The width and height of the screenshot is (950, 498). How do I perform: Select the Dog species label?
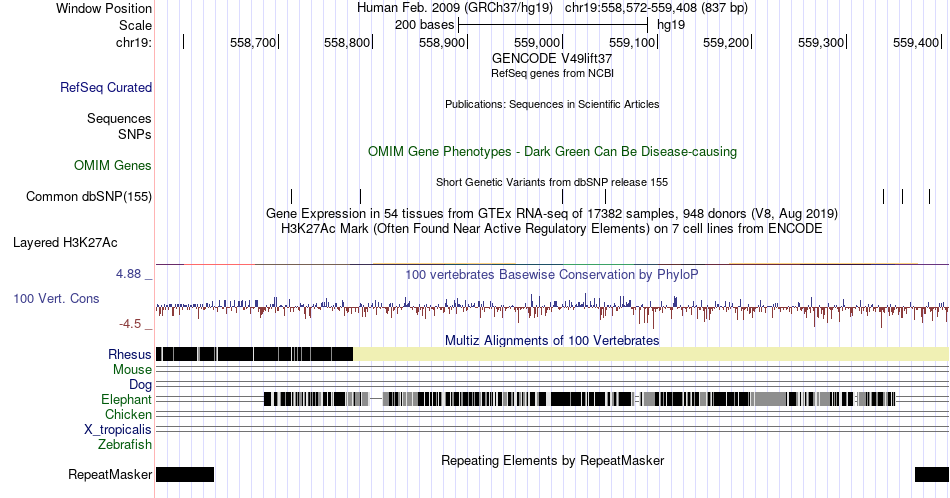140,385
